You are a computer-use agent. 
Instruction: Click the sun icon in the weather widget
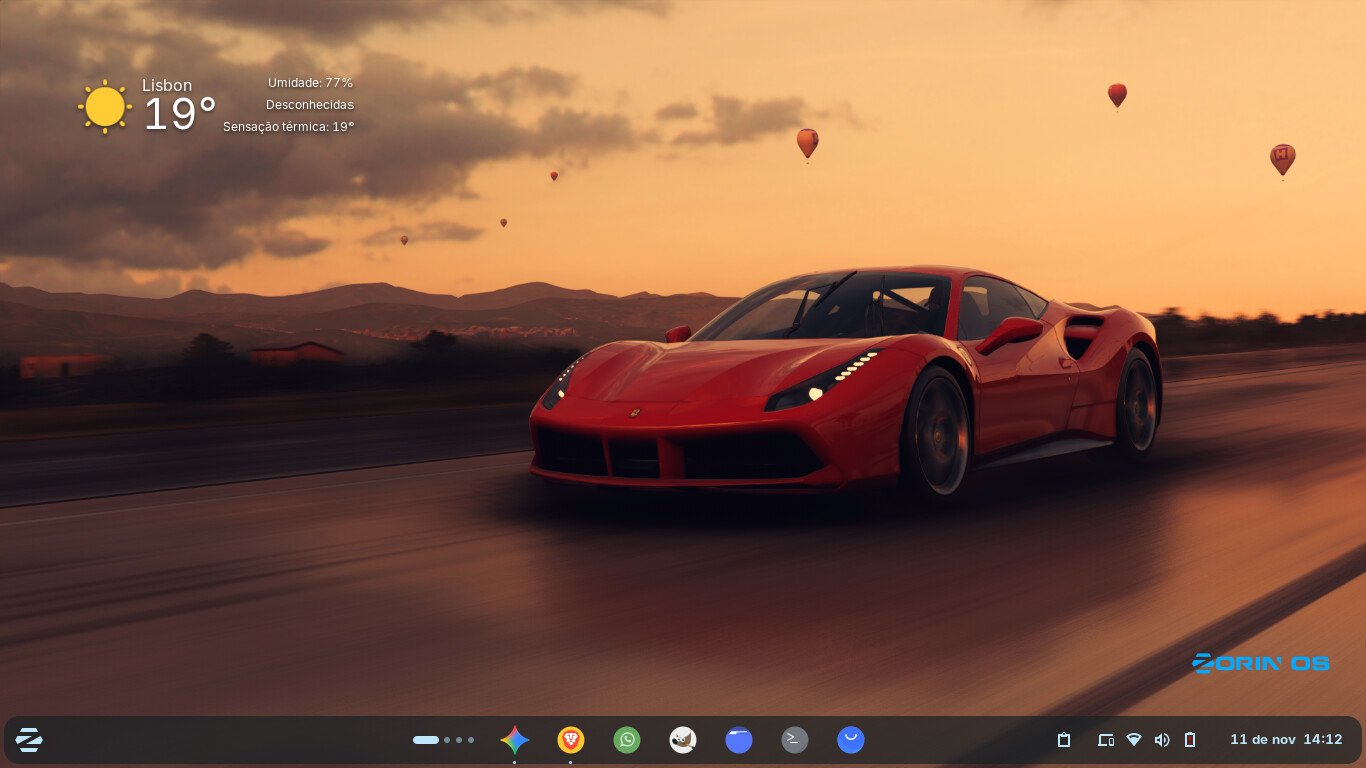coord(105,107)
